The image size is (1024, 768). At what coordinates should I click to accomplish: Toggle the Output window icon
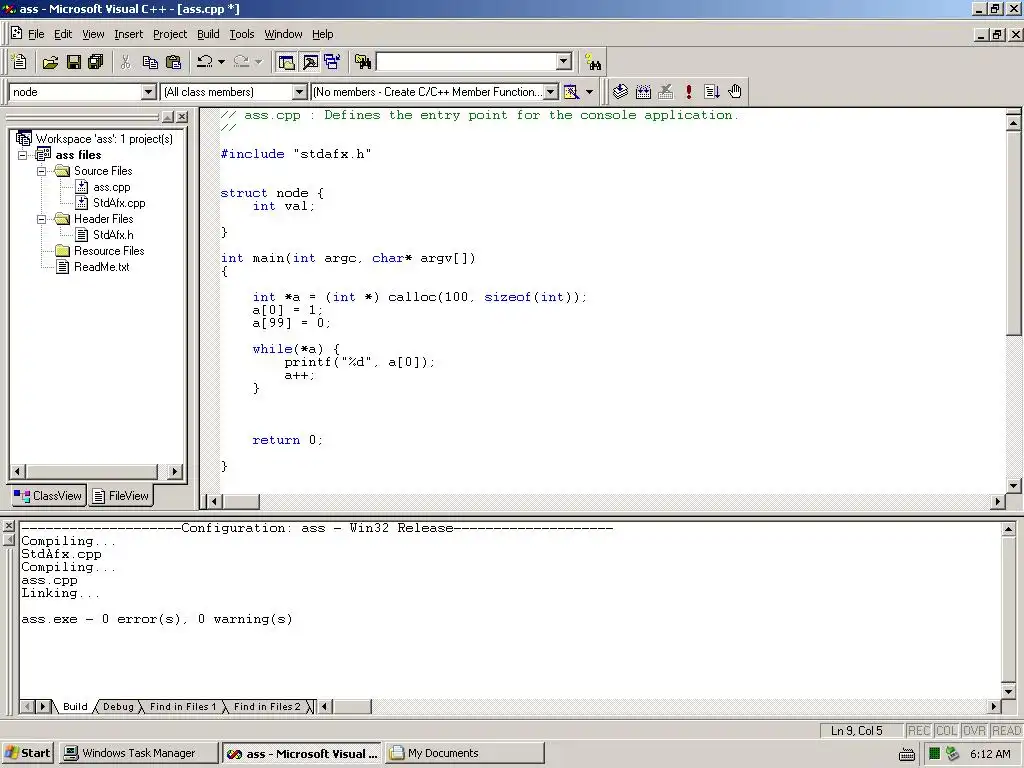(x=310, y=62)
